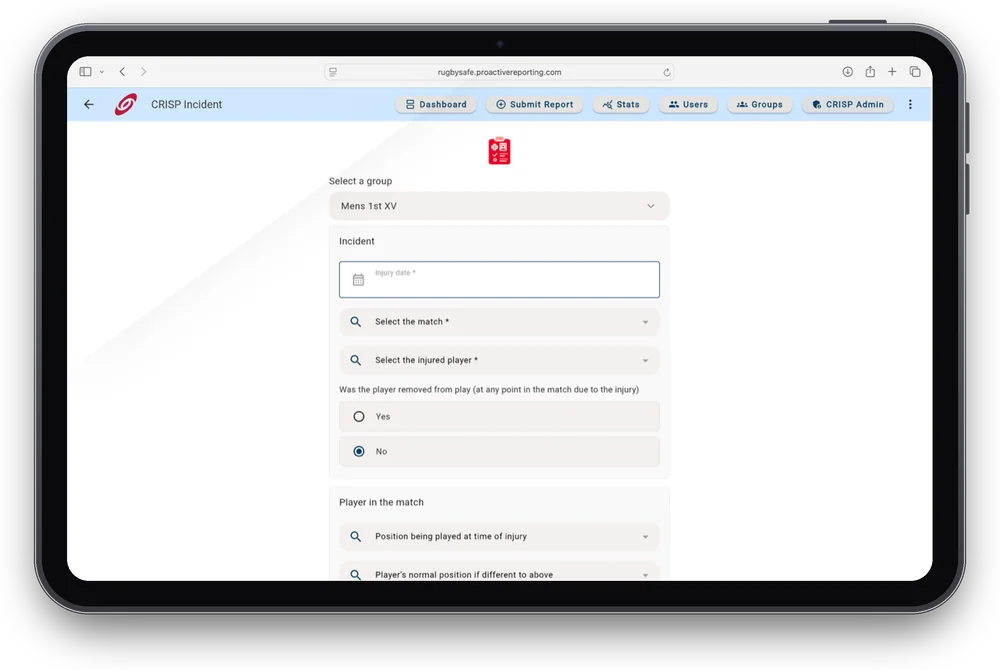The image size is (1000, 670).
Task: Open the Select the injured player dropdown
Action: [x=499, y=360]
